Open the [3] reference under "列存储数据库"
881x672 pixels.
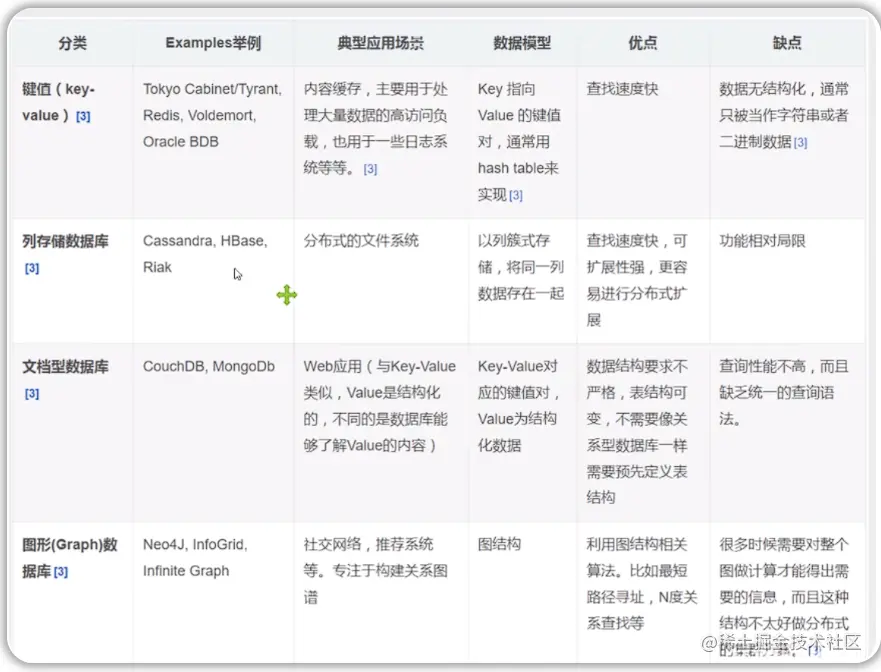pyautogui.click(x=32, y=269)
